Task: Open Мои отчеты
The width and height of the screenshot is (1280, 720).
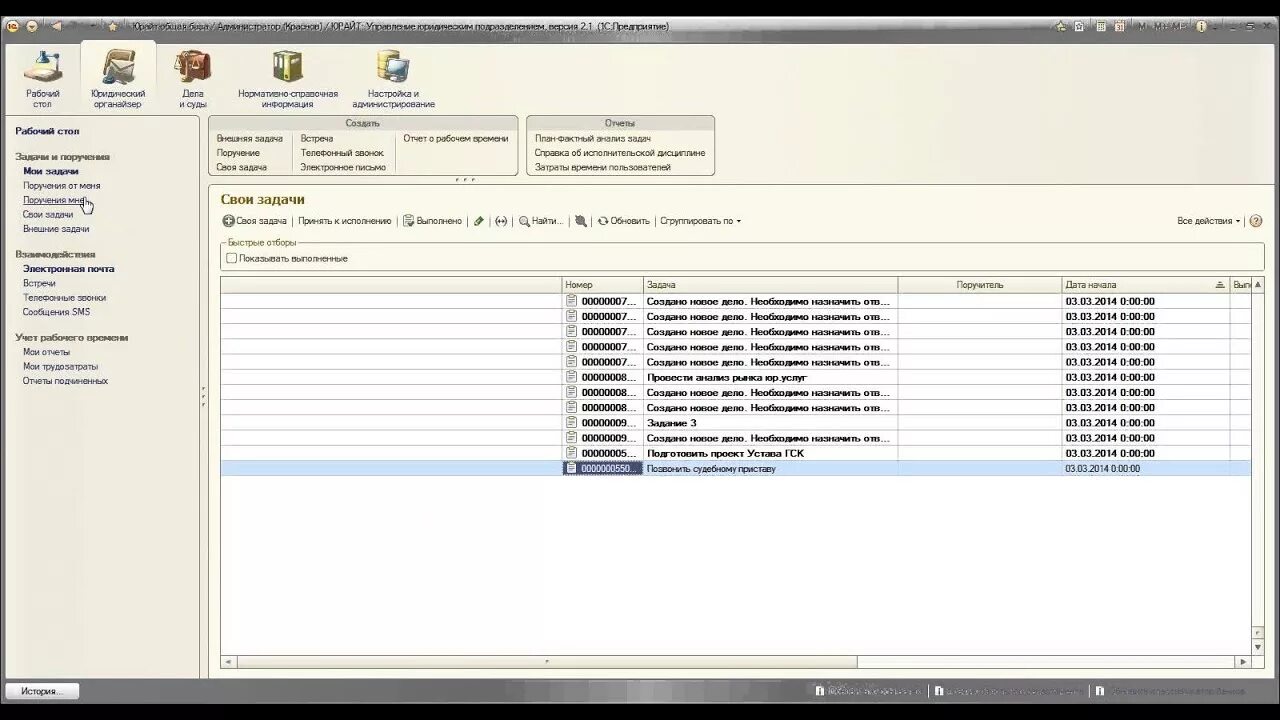Action: coord(46,352)
